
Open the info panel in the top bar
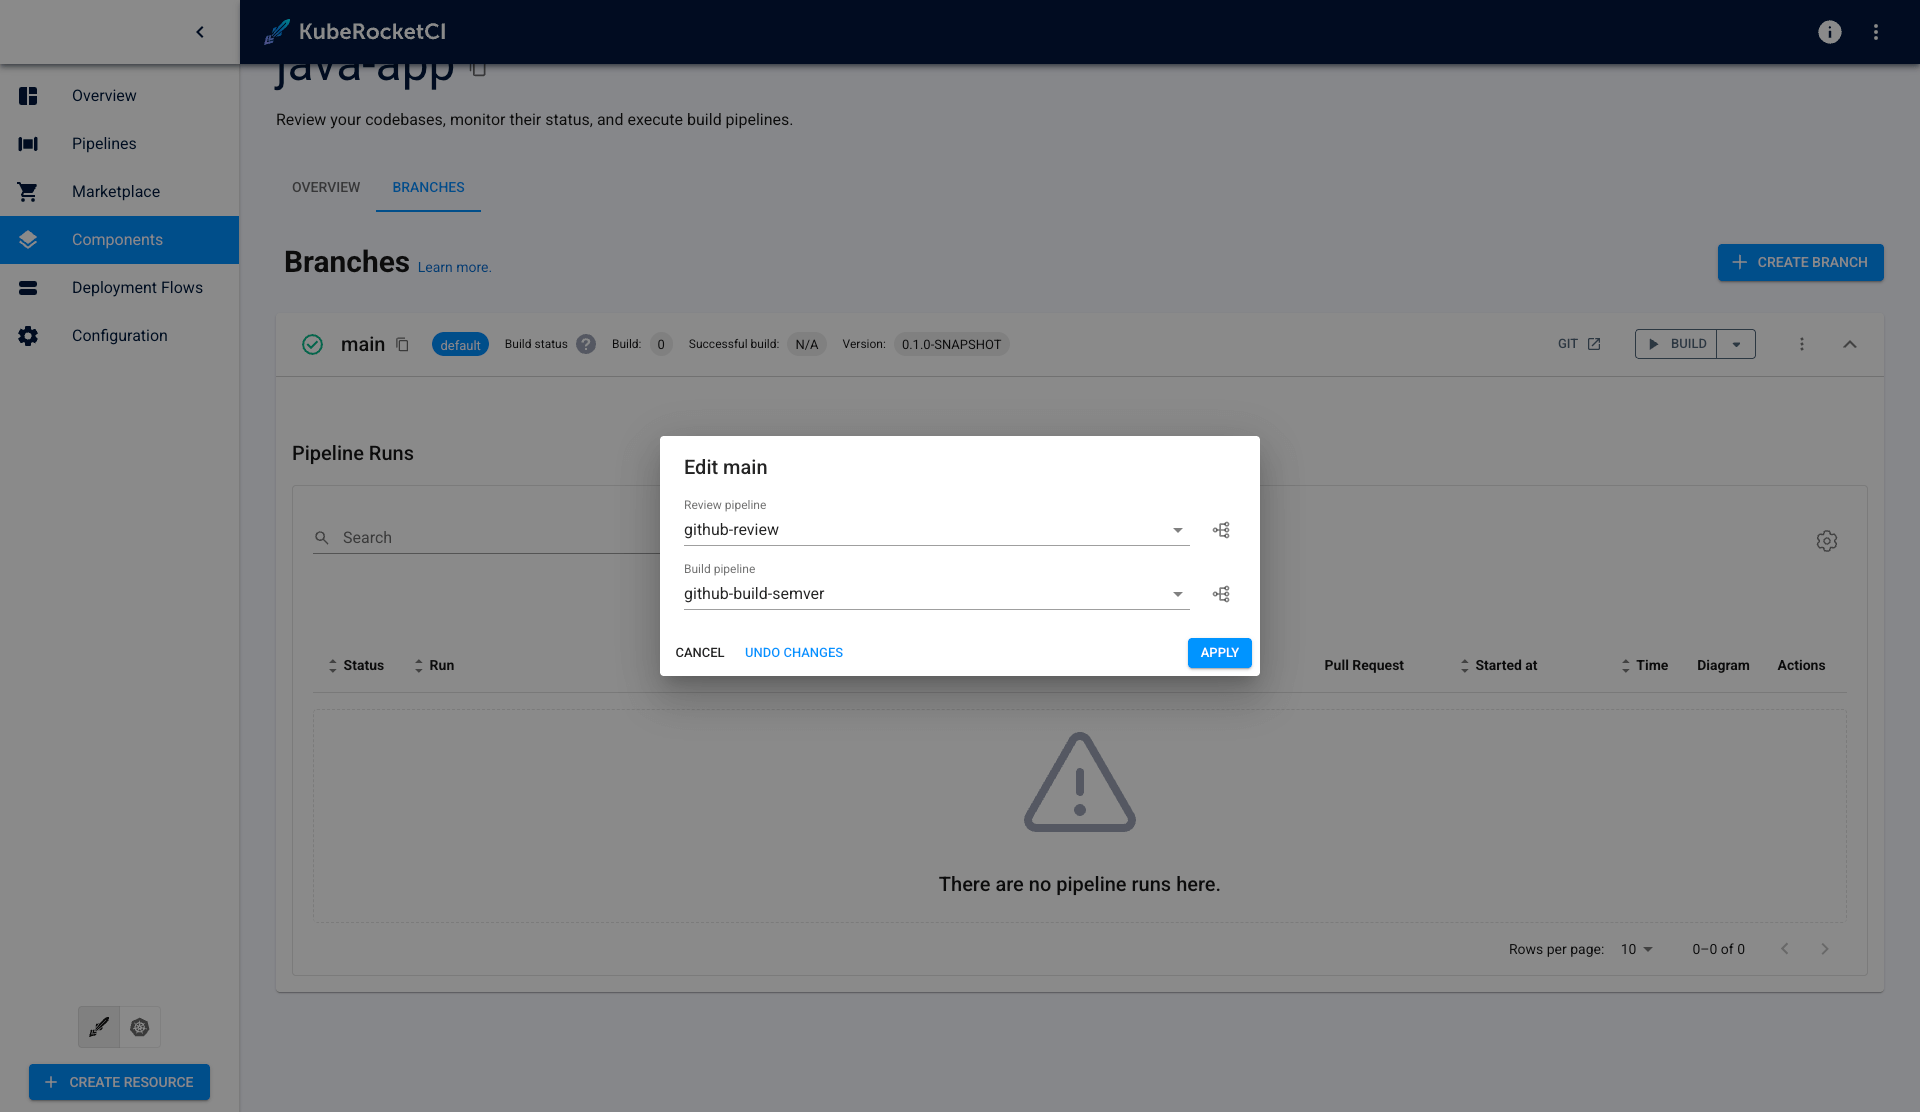[x=1829, y=32]
